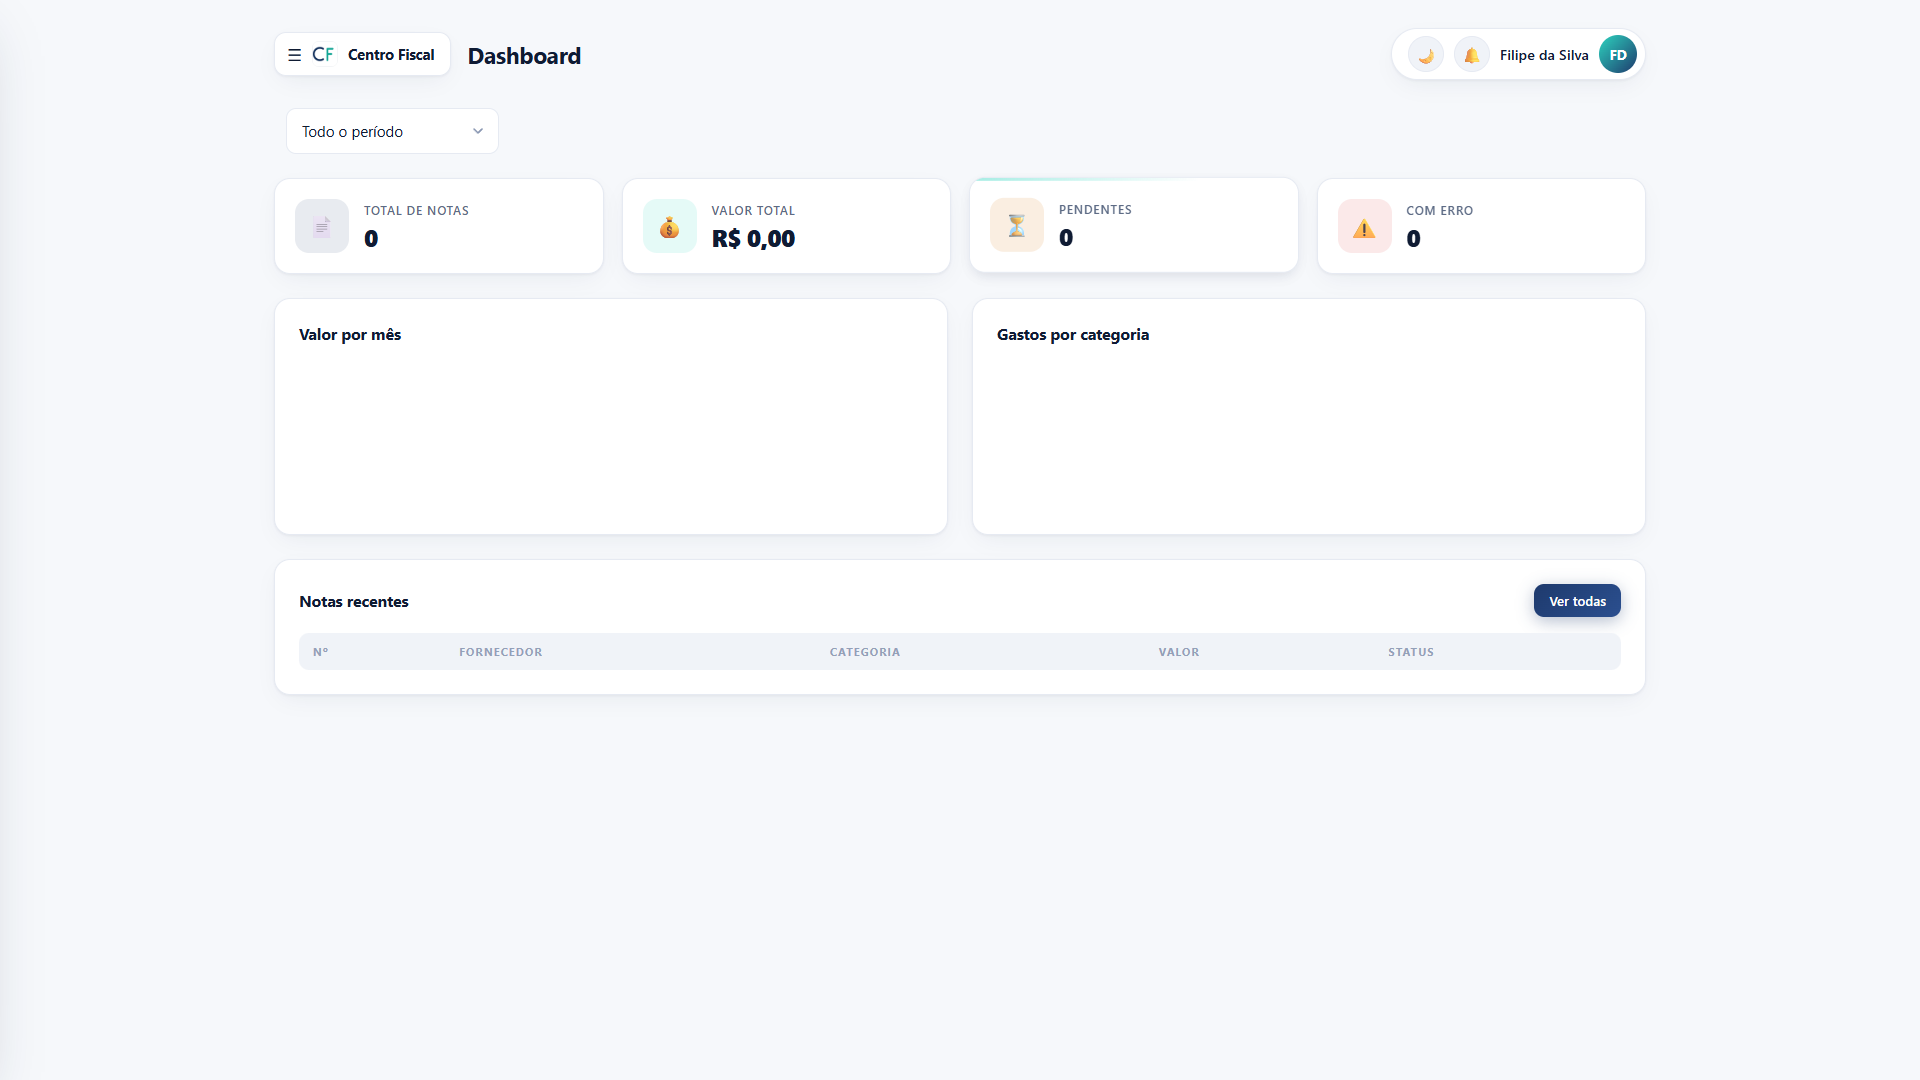
Task: Open the Pendentes summary card
Action: (1133, 225)
